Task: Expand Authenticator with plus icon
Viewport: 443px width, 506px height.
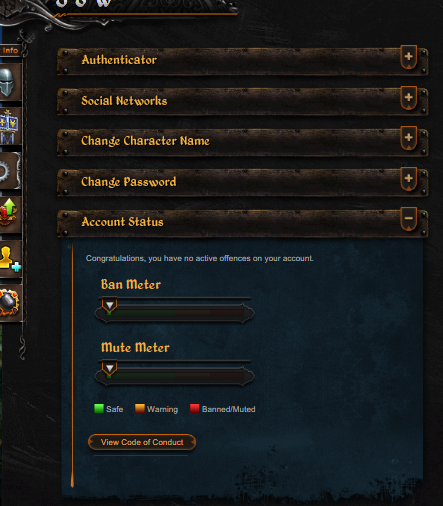Action: (x=409, y=57)
